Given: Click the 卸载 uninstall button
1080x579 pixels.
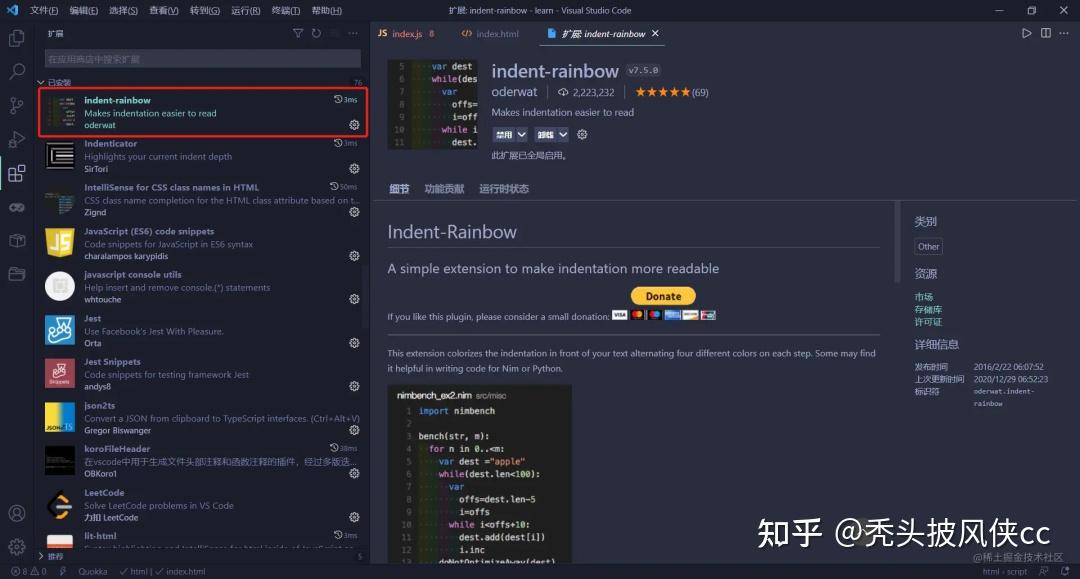Looking at the screenshot, I should [x=546, y=135].
